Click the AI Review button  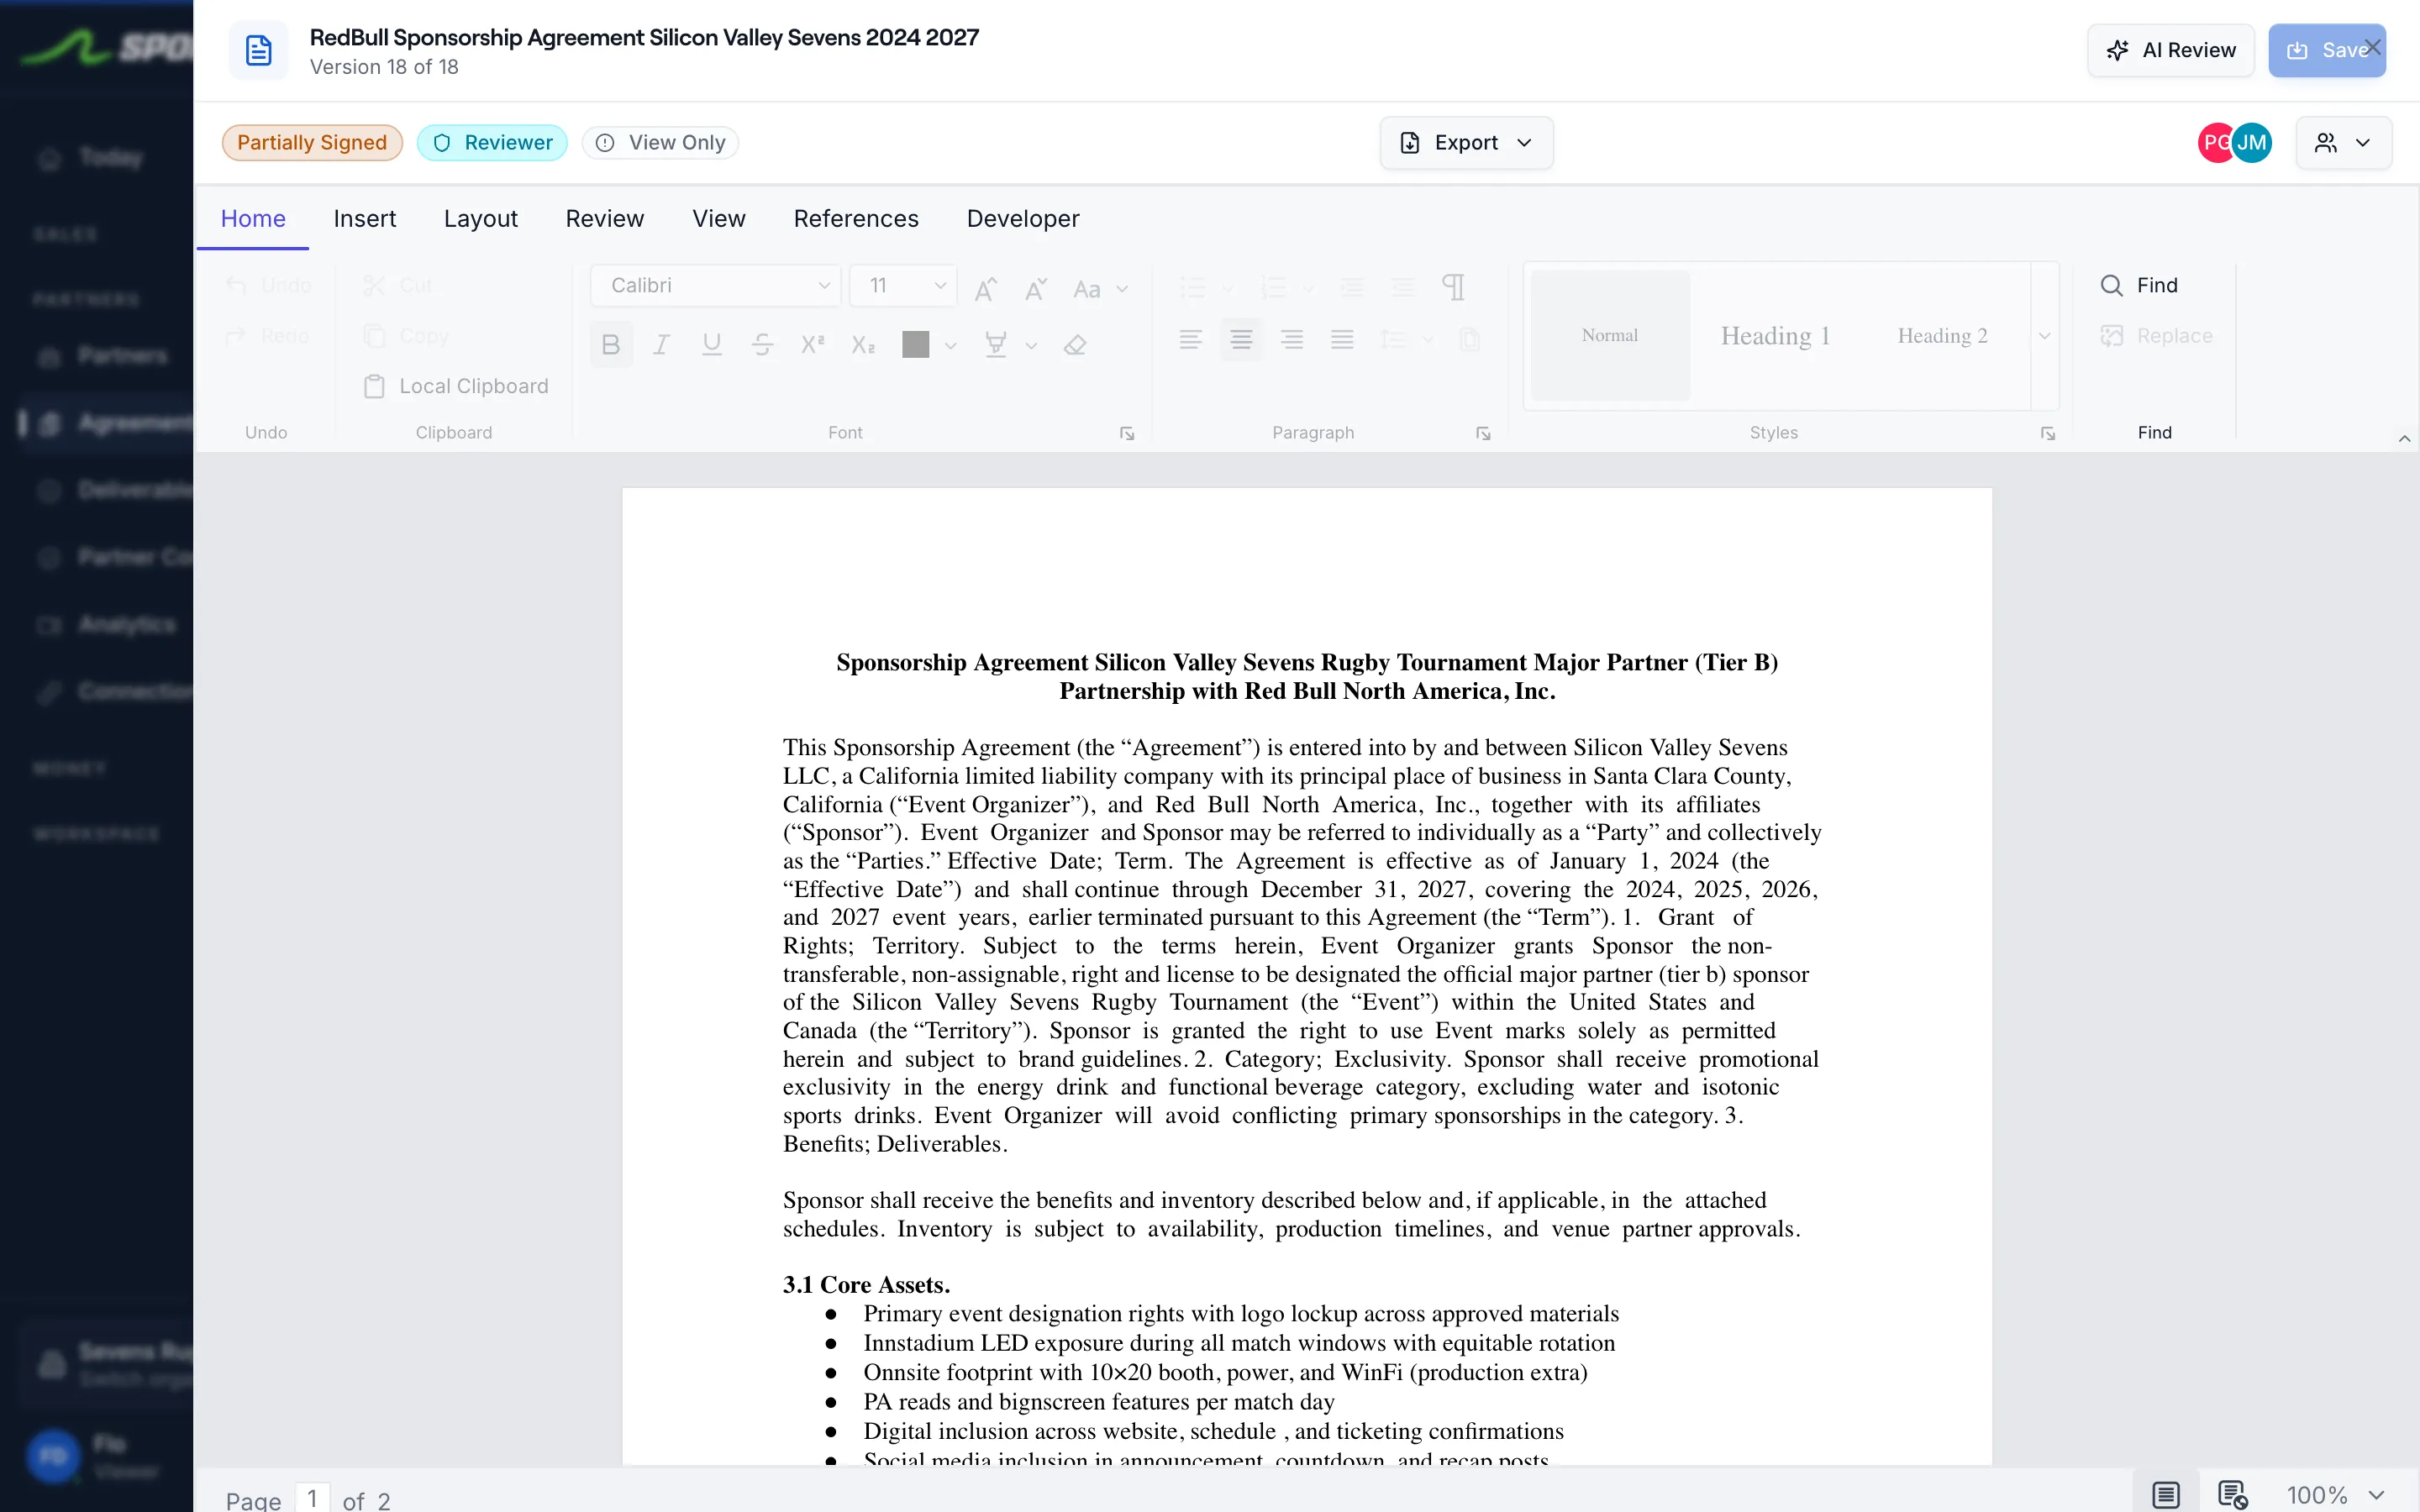[2171, 50]
